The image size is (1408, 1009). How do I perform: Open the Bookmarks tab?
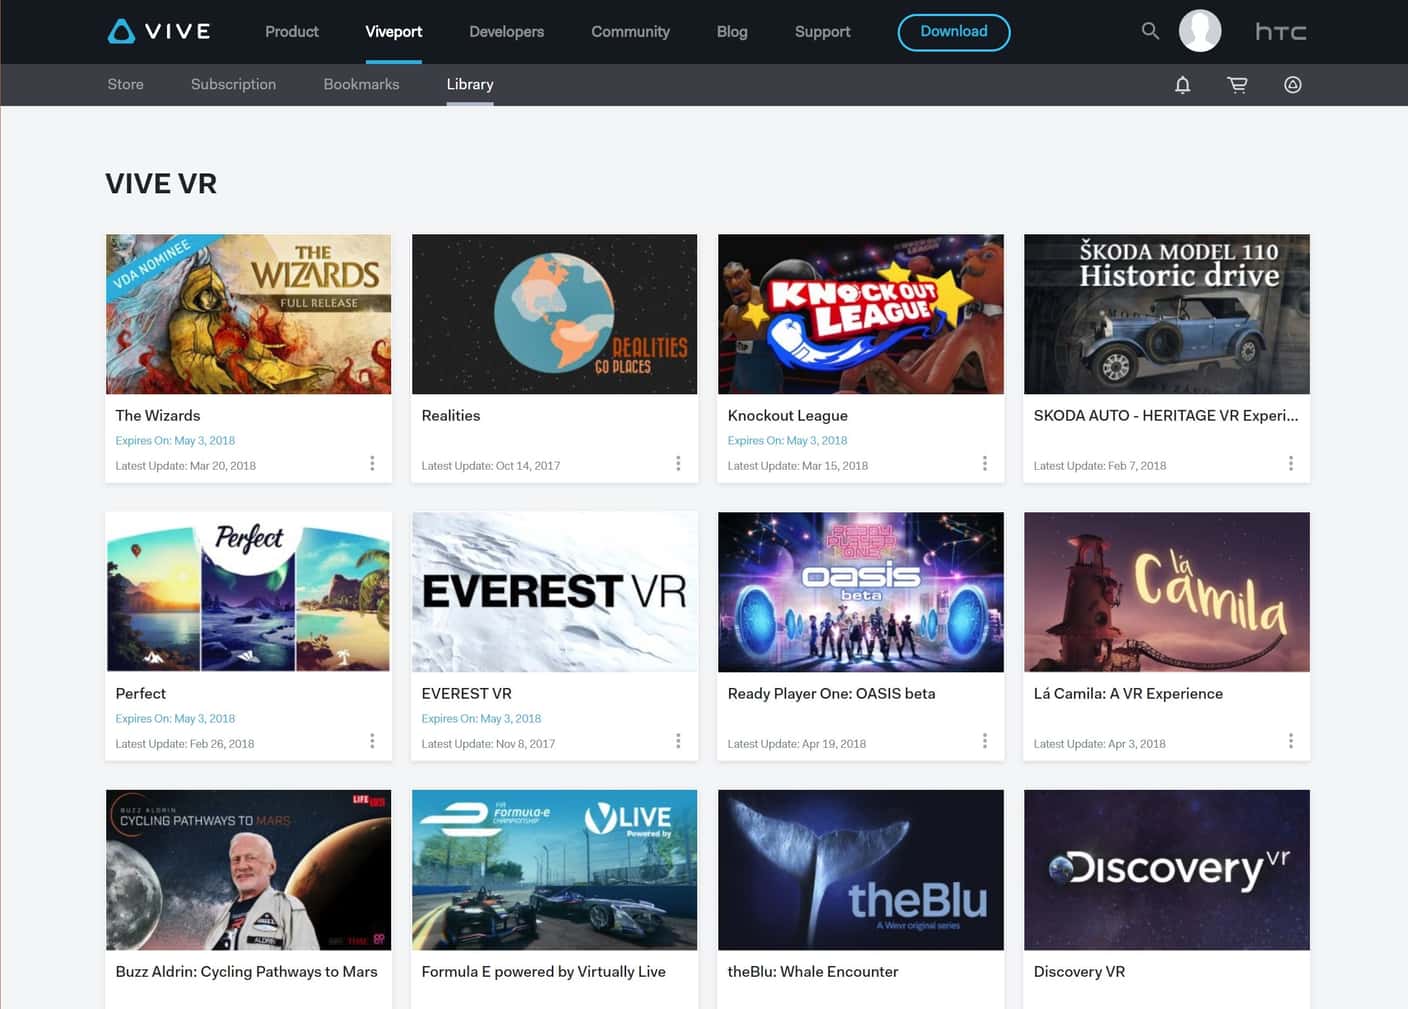point(362,85)
